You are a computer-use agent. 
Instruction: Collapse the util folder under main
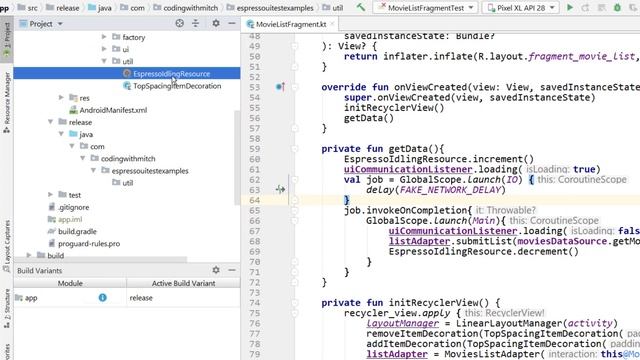click(104, 61)
